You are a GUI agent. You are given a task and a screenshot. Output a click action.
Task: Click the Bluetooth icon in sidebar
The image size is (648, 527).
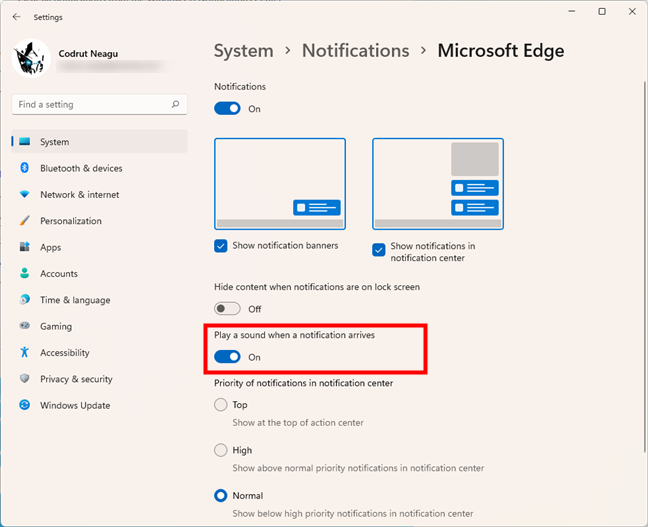24,167
